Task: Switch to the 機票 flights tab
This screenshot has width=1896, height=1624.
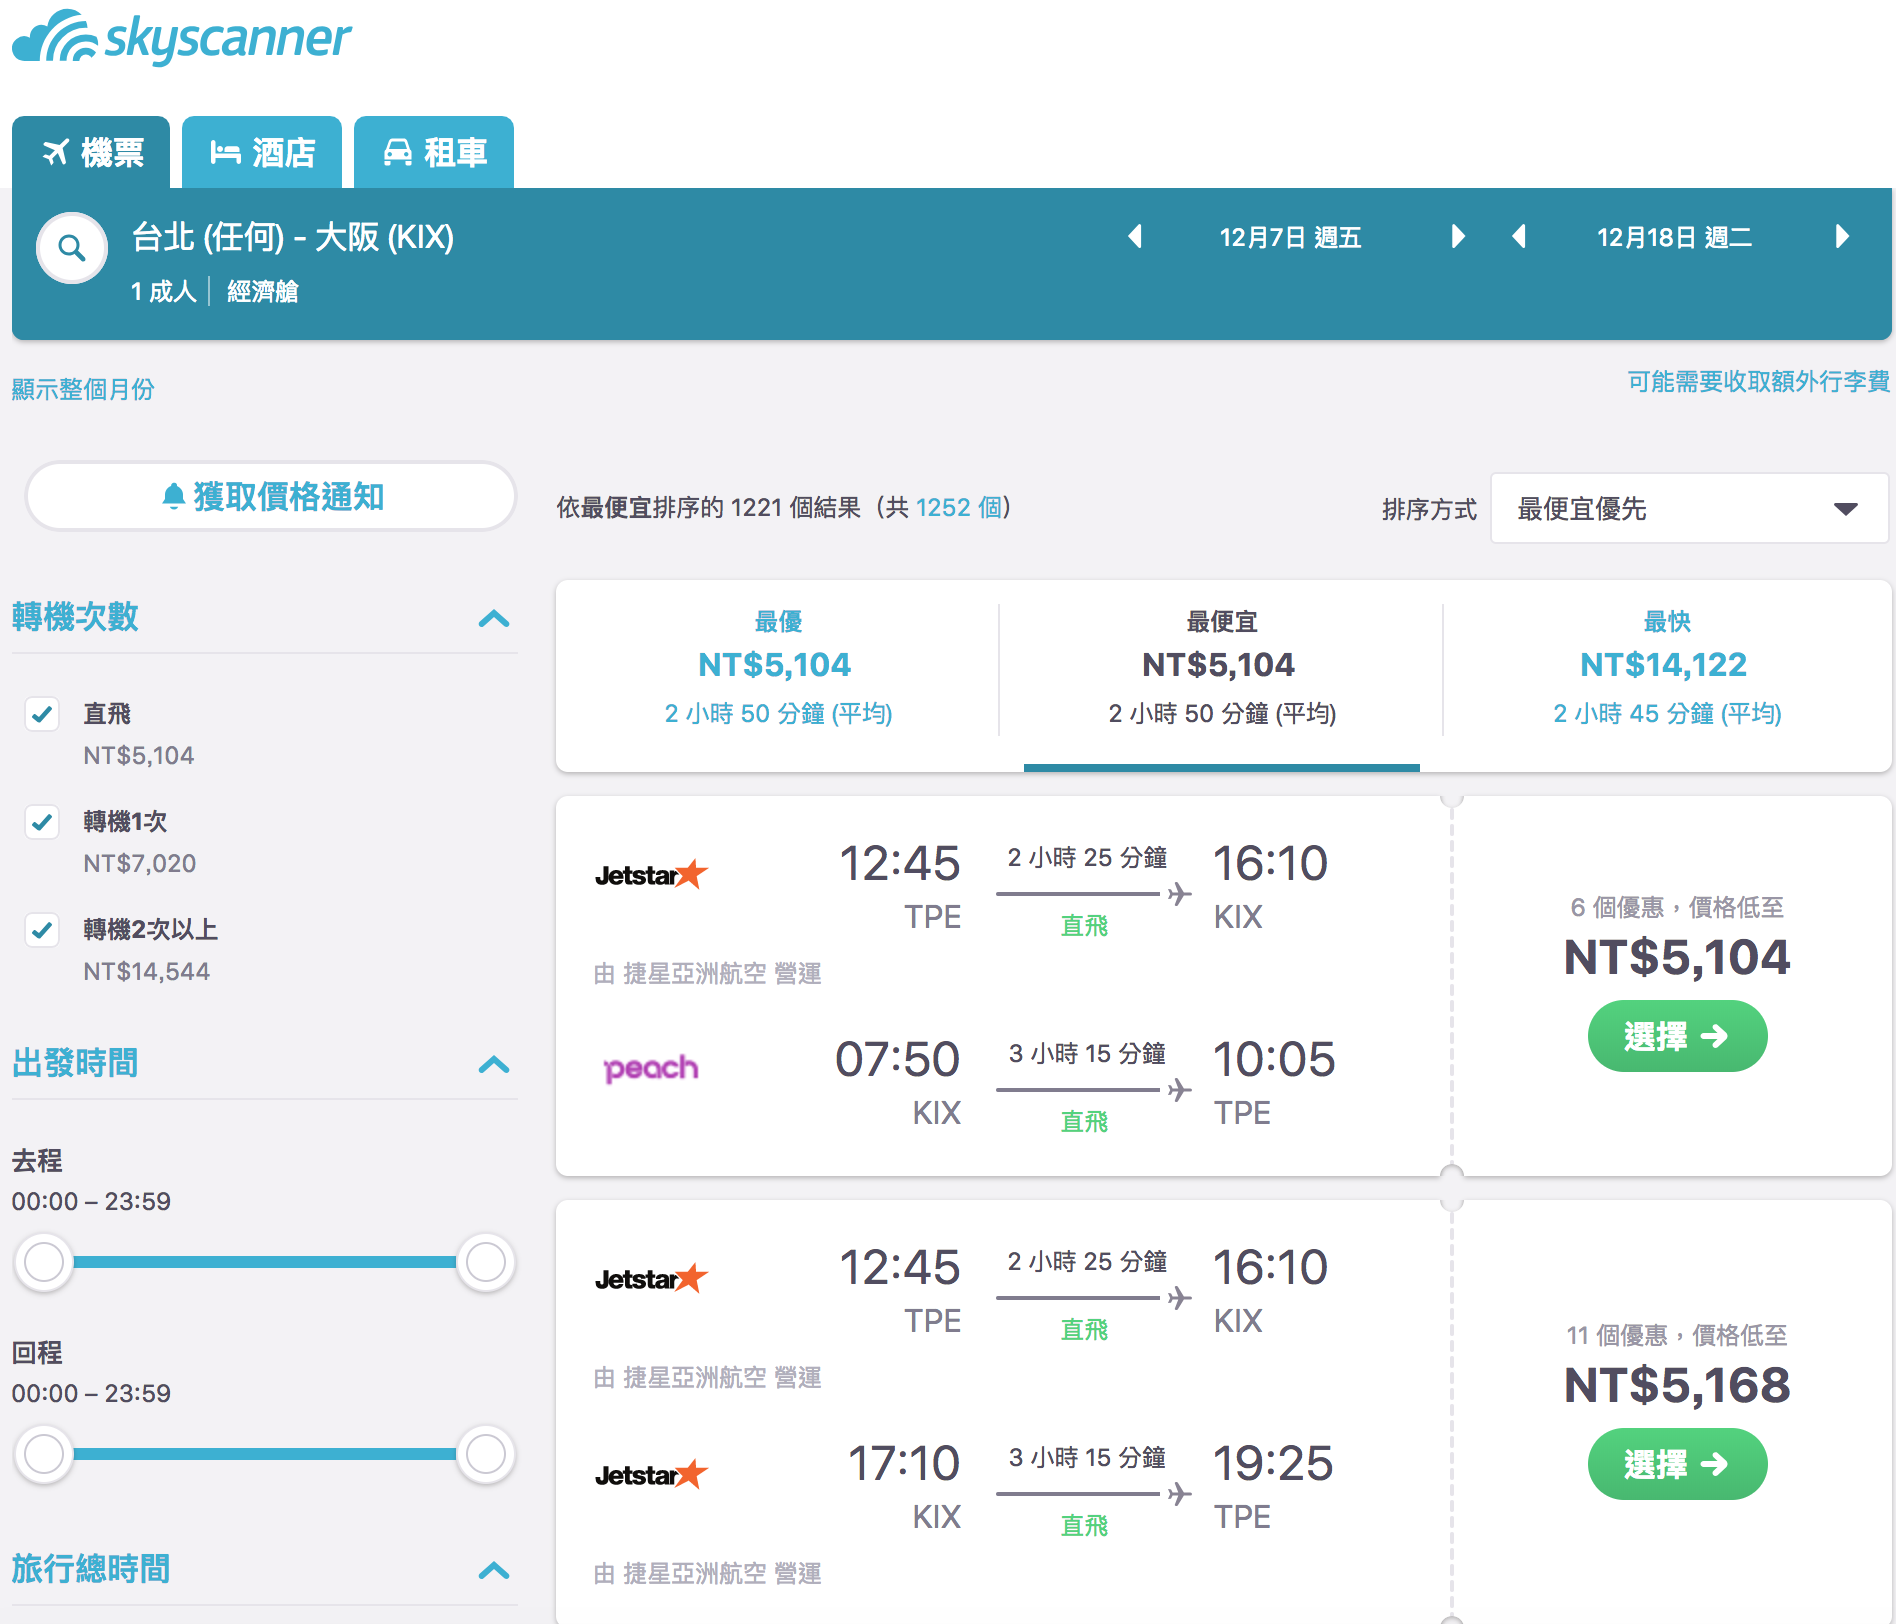Action: click(x=91, y=152)
